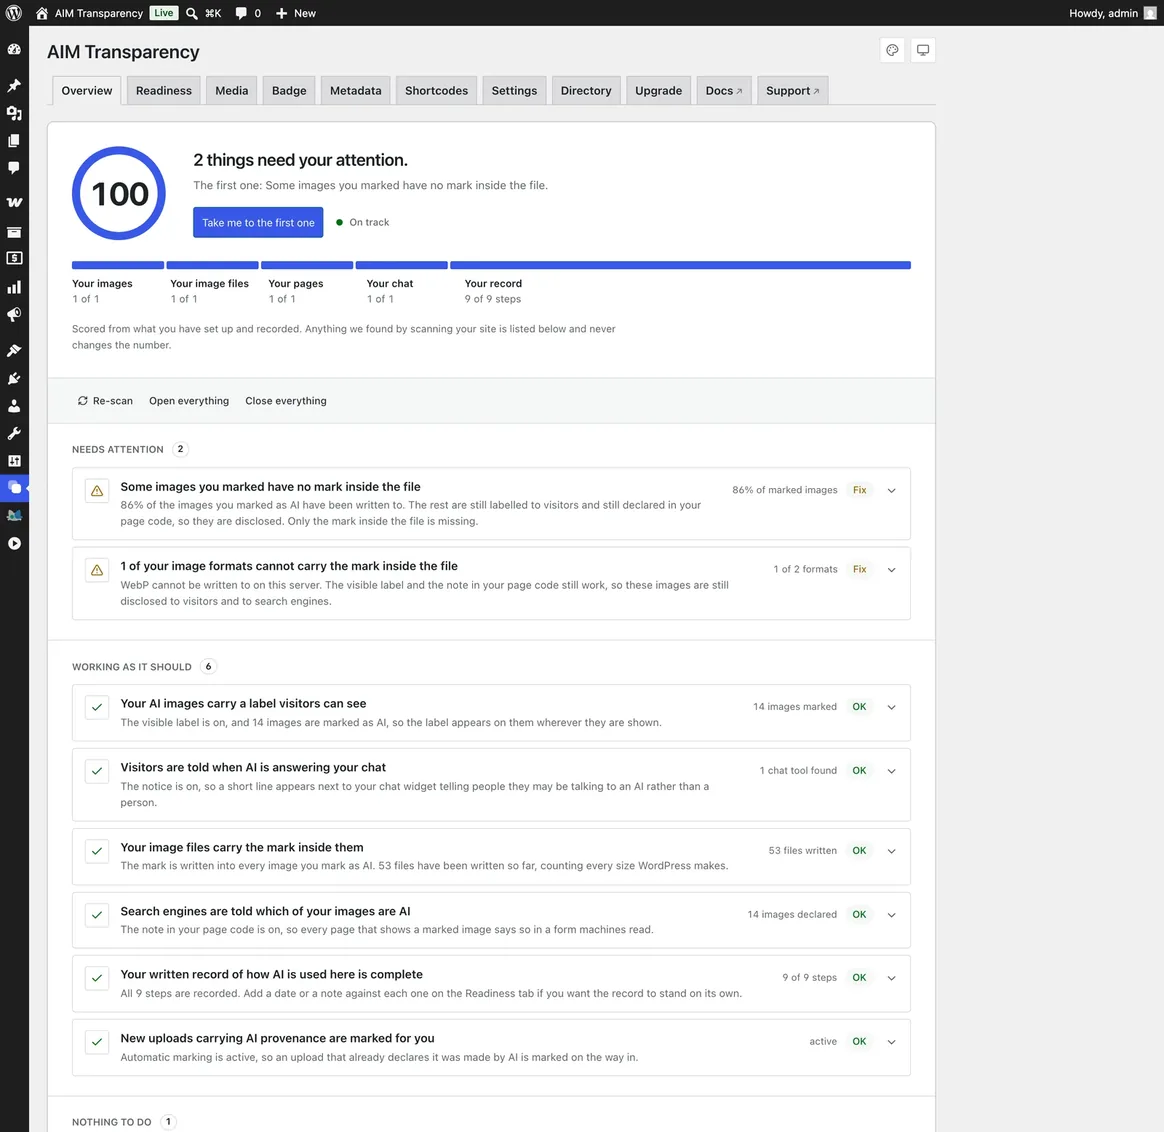The height and width of the screenshot is (1132, 1164).
Task: Expand 'Search engines are told' row
Action: coord(892,915)
